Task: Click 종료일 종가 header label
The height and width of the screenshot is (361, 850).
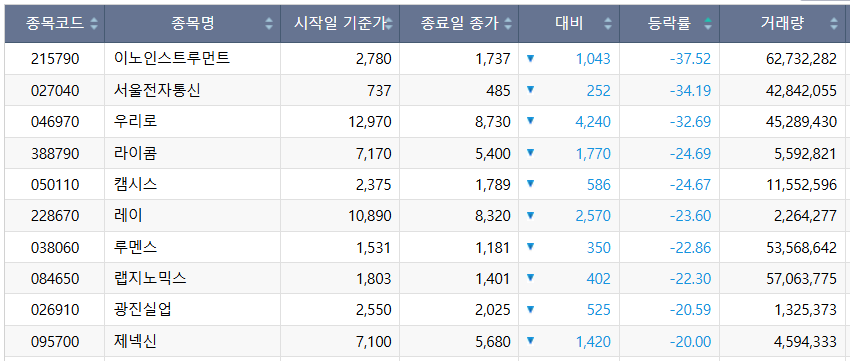Action: [459, 23]
